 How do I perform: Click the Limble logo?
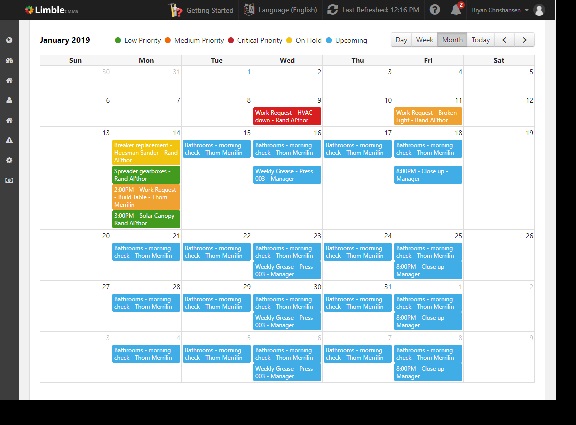pyautogui.click(x=51, y=10)
